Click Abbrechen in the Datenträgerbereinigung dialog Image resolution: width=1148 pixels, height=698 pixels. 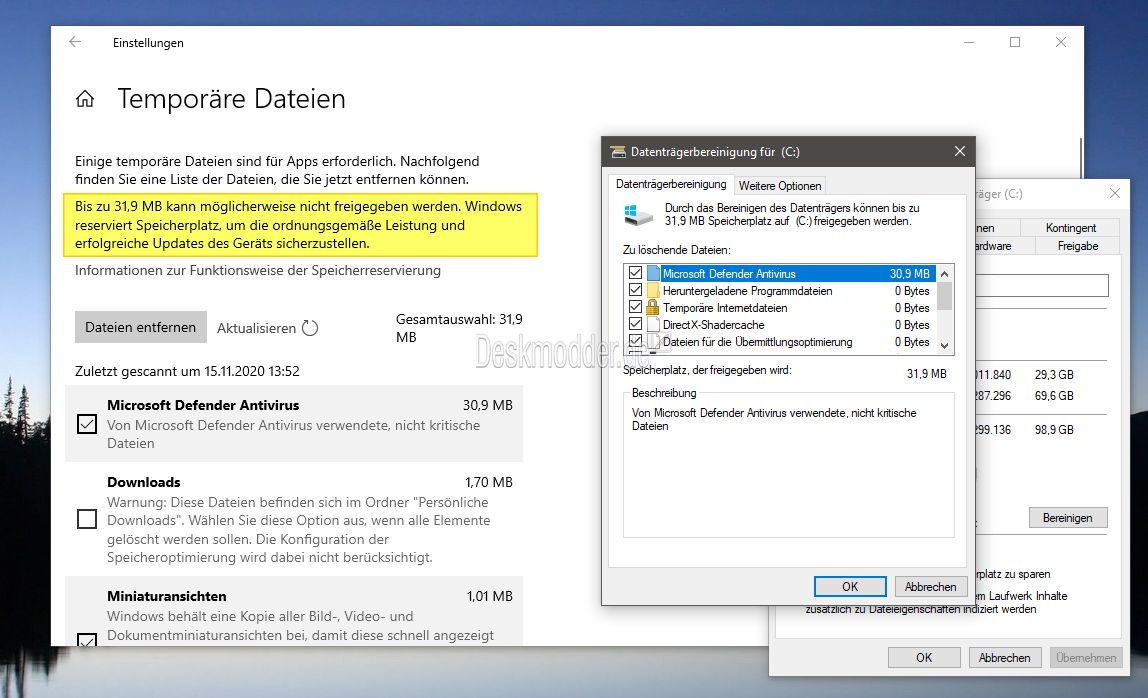point(931,587)
